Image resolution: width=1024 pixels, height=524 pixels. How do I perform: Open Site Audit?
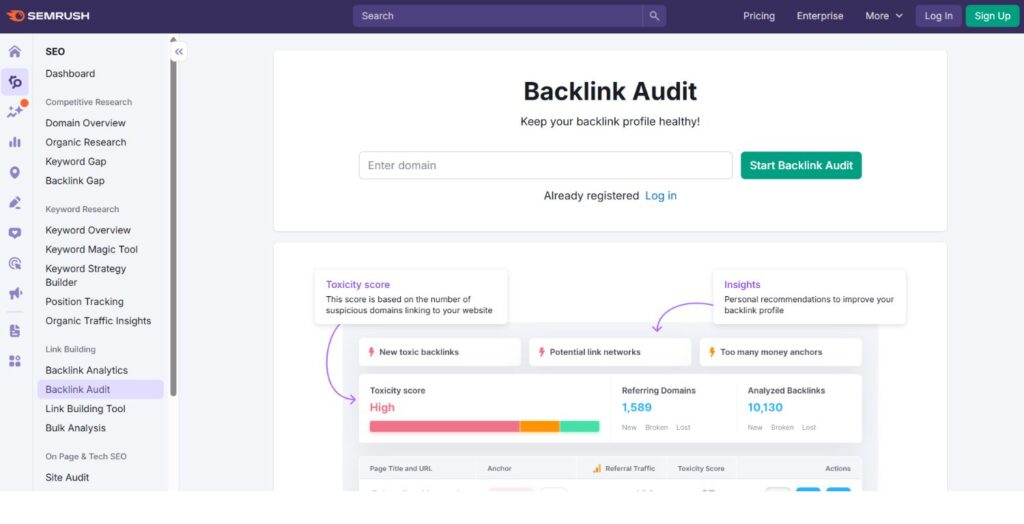click(67, 477)
